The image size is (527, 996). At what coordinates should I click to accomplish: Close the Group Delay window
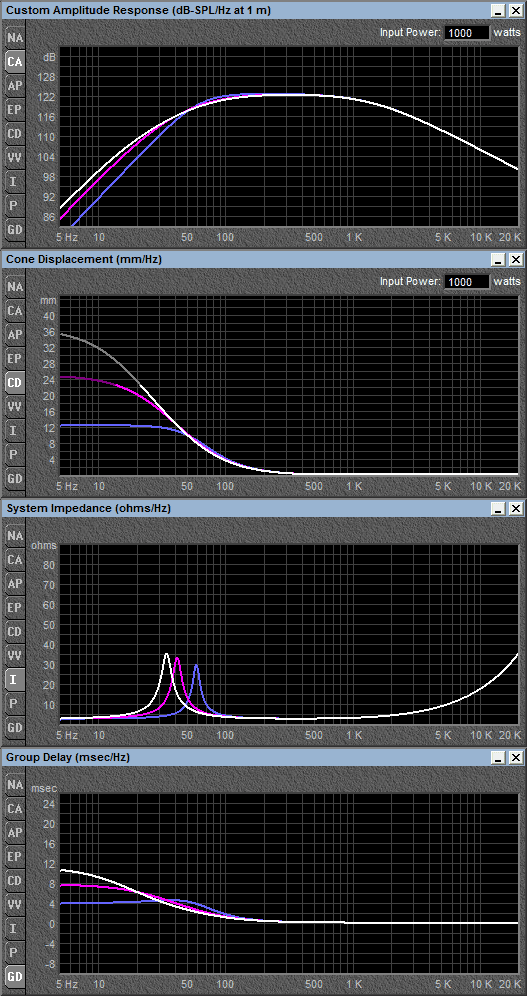[516, 758]
